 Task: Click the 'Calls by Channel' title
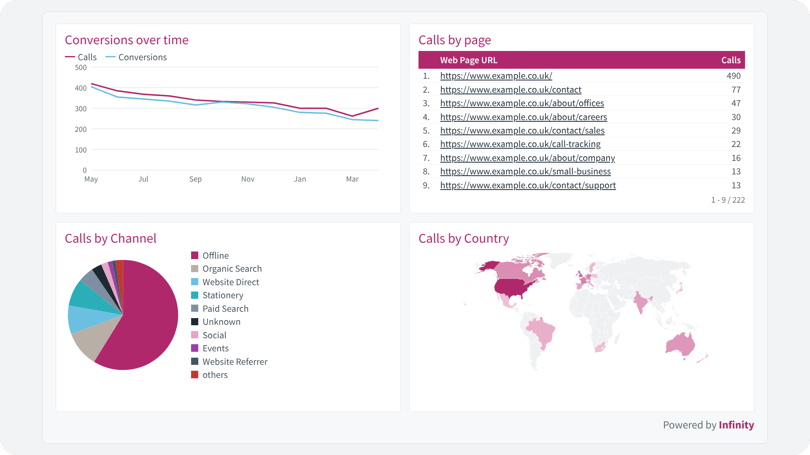tap(111, 239)
